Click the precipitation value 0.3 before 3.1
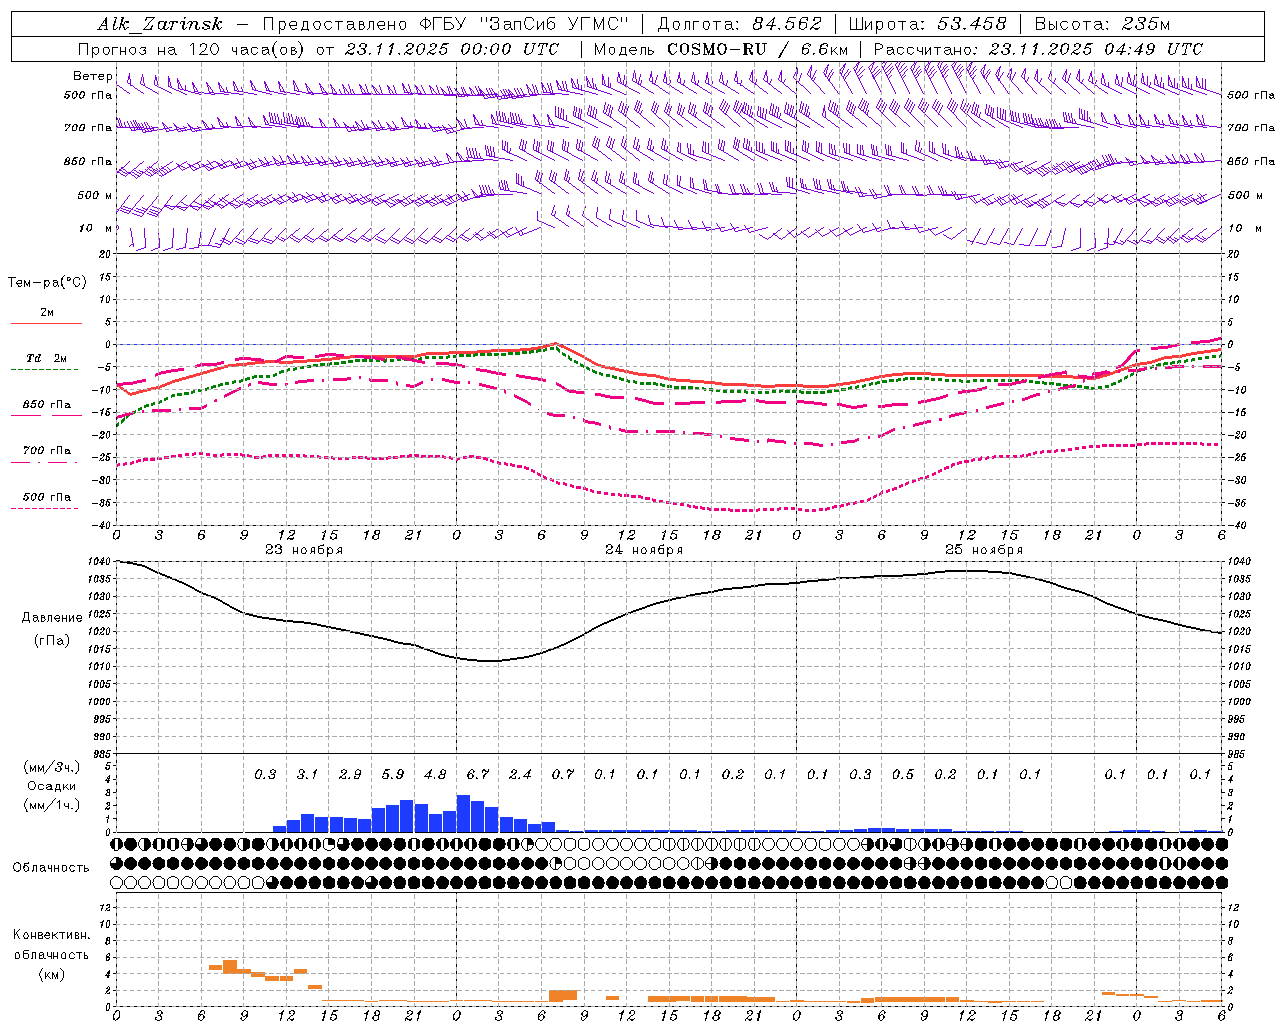Screen dimensions: 1280x1024 click(265, 775)
